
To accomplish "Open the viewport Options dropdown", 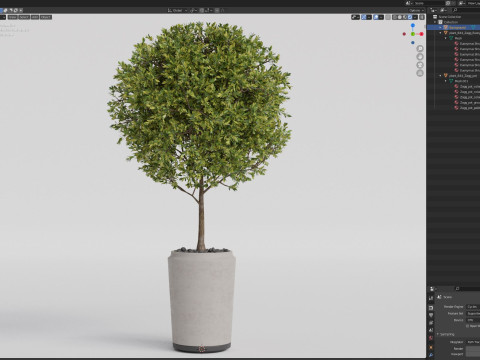I will tap(416, 10).
